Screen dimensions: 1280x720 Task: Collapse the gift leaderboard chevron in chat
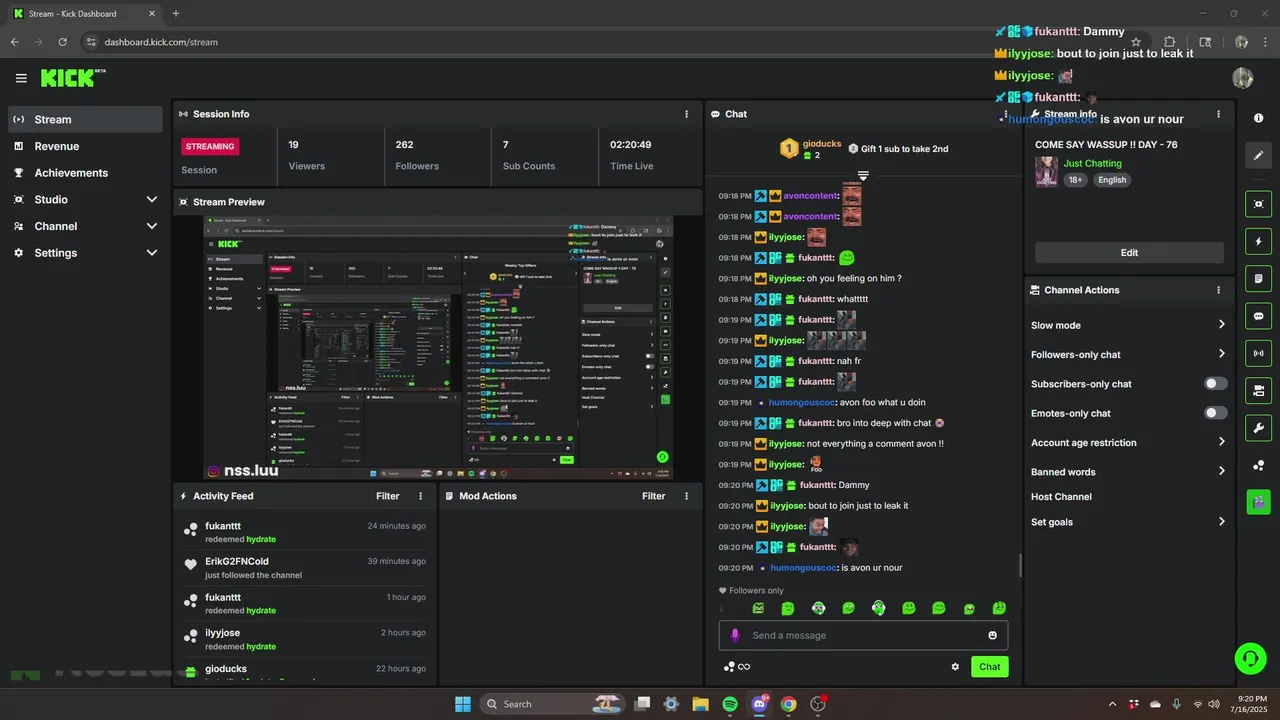tap(863, 175)
